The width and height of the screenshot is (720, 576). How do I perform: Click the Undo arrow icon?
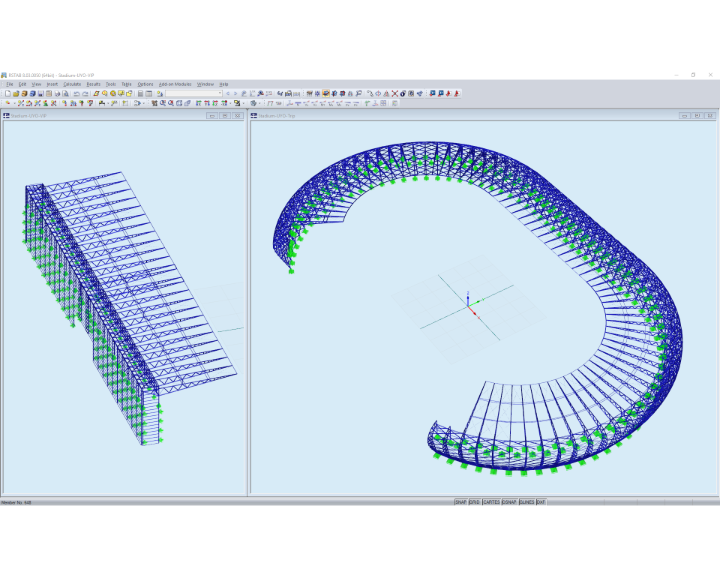[77, 93]
